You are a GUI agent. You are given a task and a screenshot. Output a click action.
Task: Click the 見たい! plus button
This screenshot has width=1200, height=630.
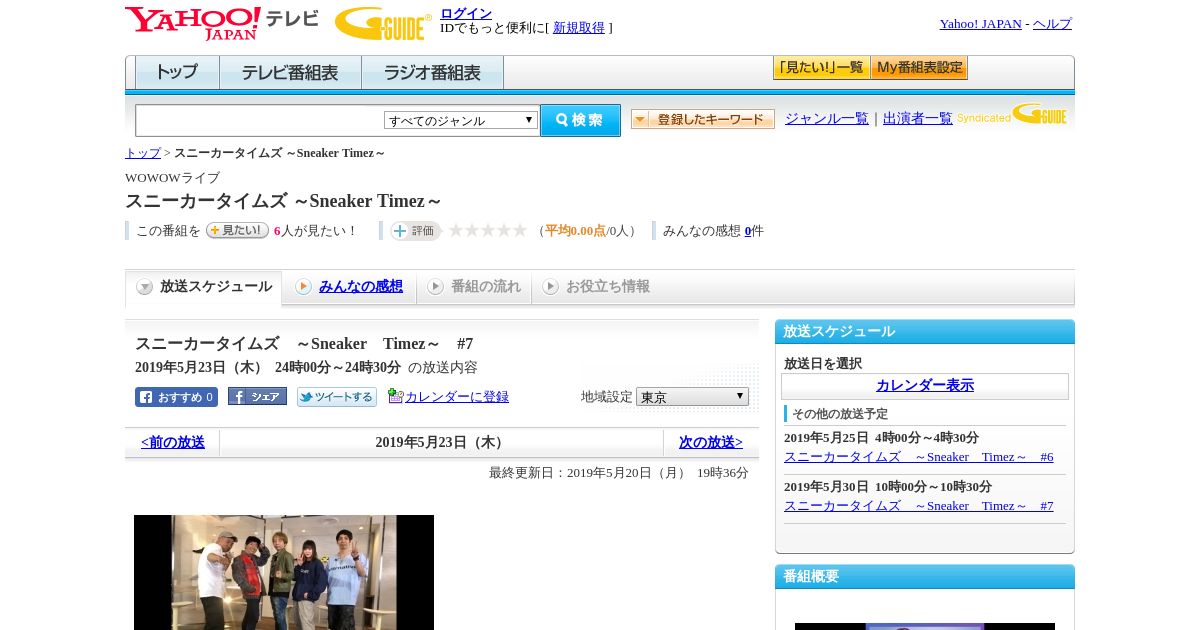click(237, 230)
